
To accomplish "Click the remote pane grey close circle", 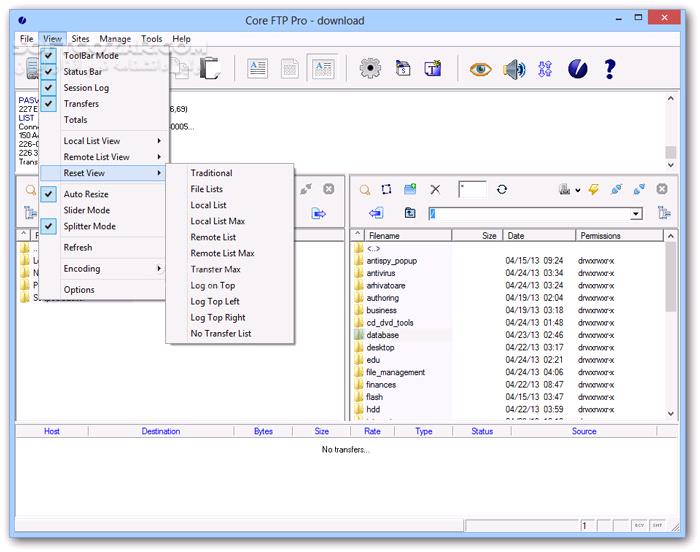I will coord(662,189).
